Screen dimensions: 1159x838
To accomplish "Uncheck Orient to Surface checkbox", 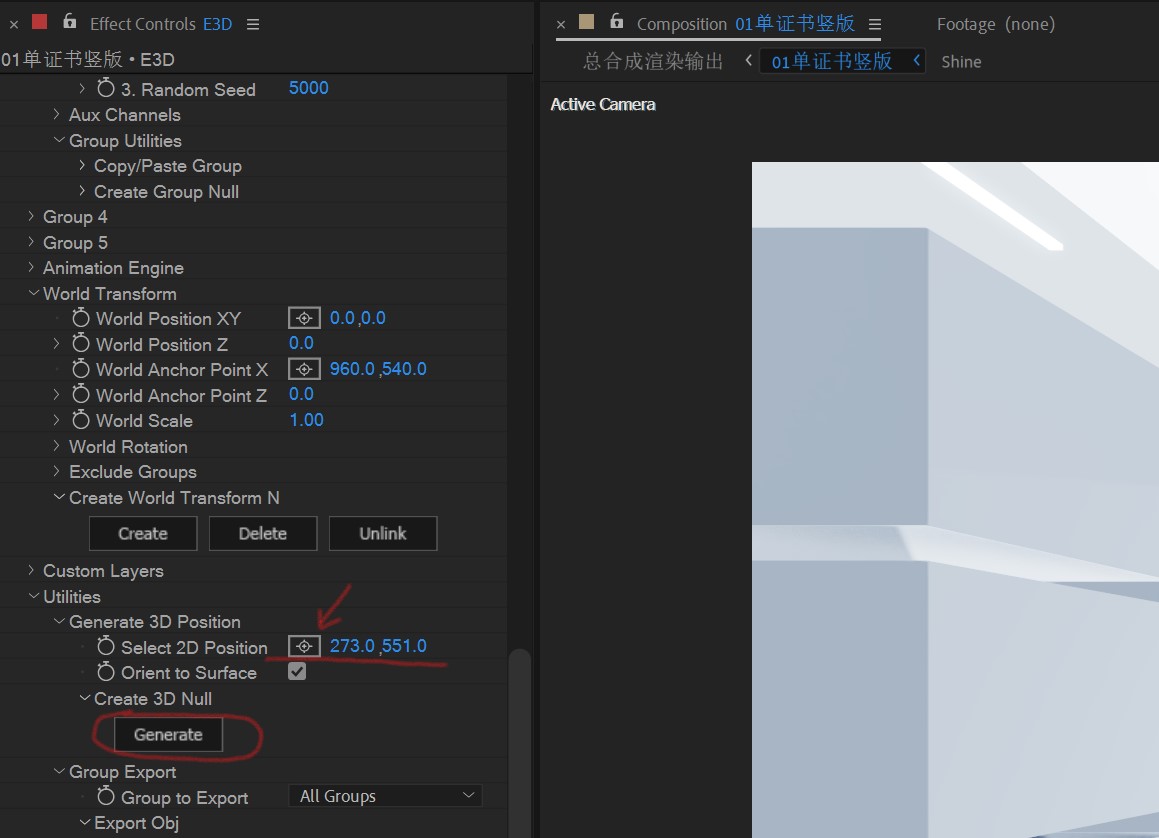I will click(297, 672).
